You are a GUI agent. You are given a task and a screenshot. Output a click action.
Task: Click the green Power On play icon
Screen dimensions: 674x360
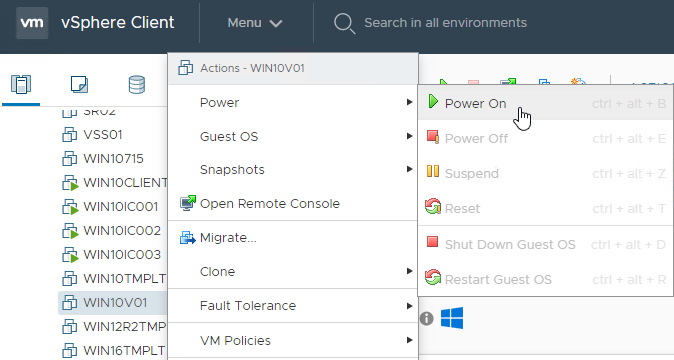433,102
